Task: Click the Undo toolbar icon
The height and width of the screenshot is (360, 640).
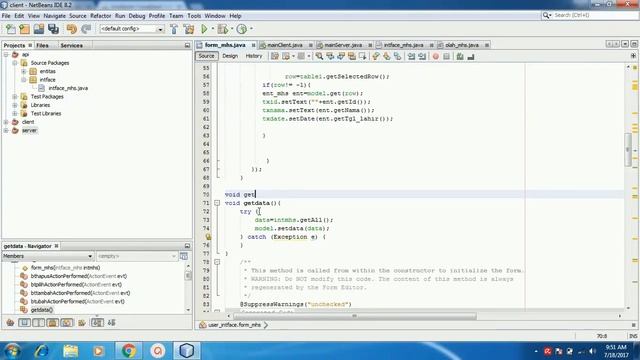Action: click(72, 29)
